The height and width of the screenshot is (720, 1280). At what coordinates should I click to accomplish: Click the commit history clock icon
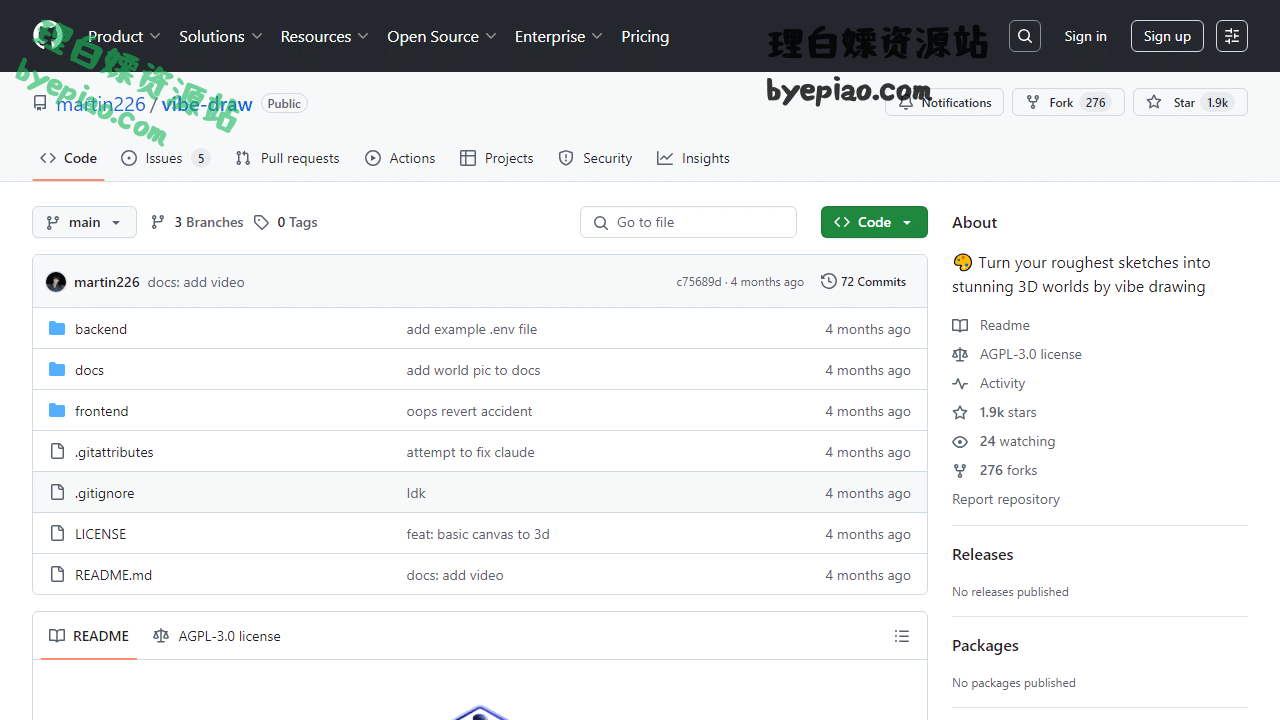828,282
